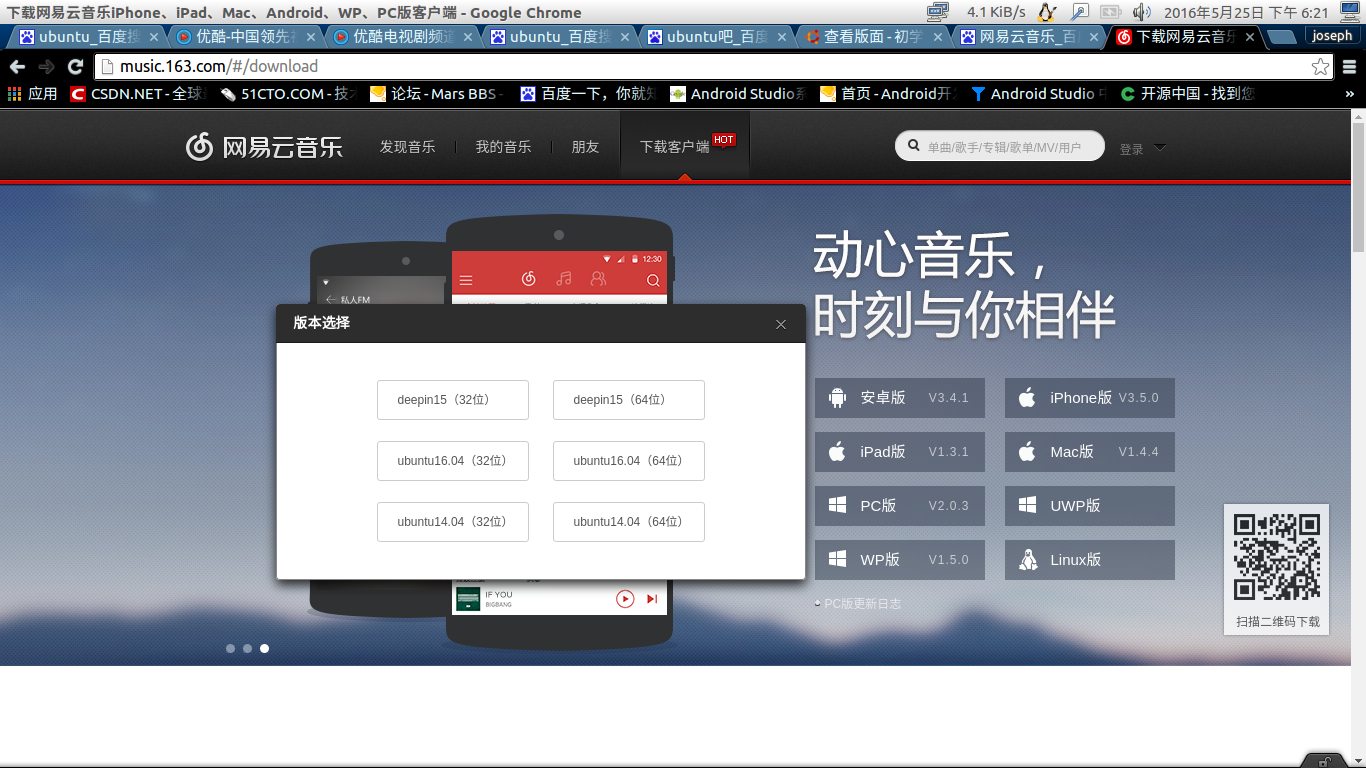
Task: Download the iPhone版 client
Action: 1090,398
